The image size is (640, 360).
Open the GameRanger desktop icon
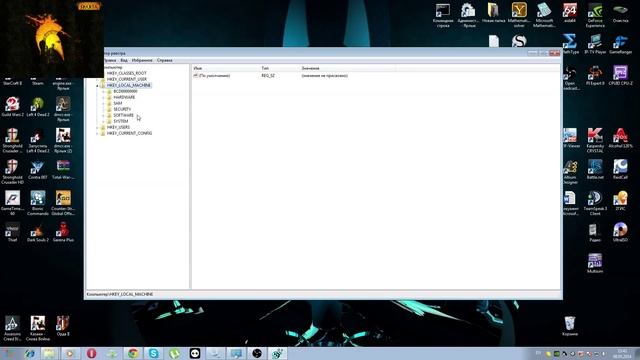(x=620, y=44)
